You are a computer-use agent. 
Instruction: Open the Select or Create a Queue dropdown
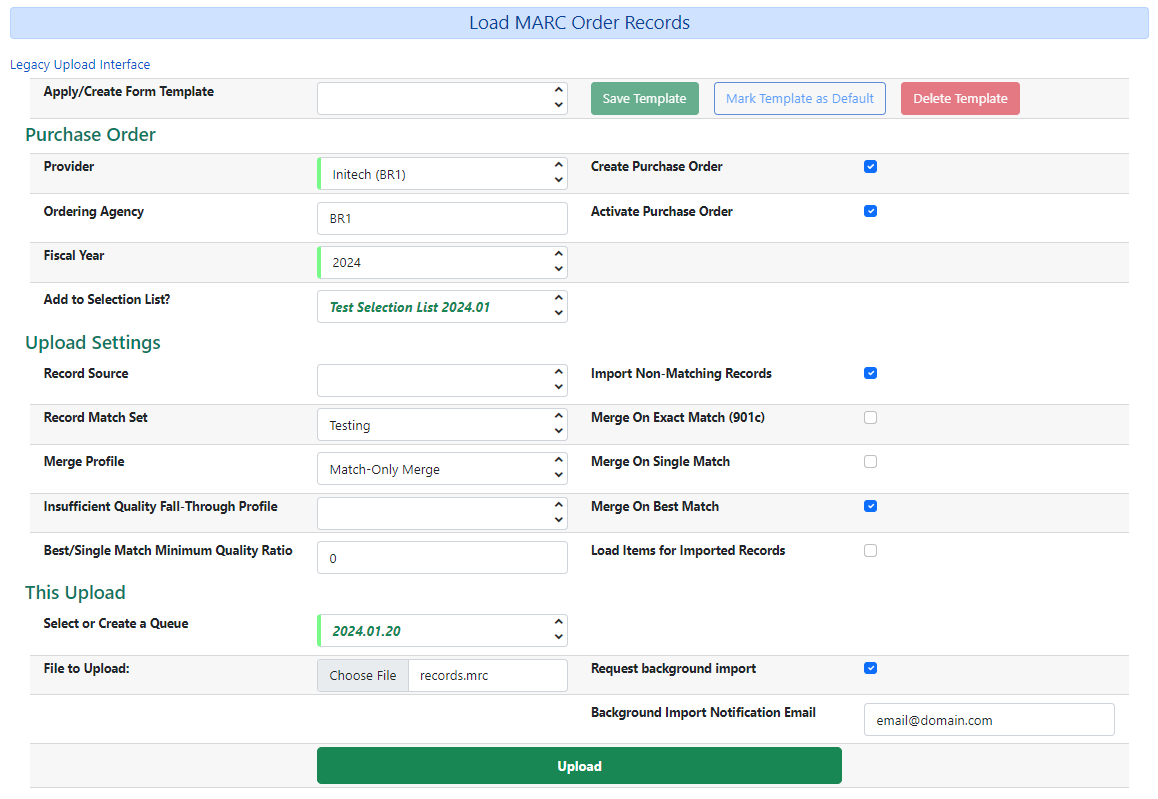[x=442, y=630]
